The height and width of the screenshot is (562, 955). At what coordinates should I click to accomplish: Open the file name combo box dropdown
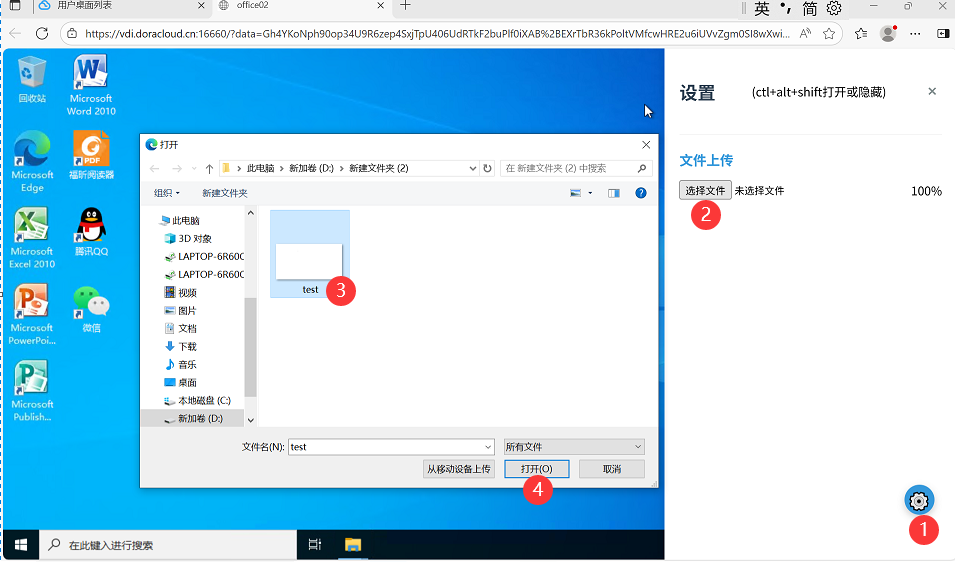pyautogui.click(x=487, y=447)
